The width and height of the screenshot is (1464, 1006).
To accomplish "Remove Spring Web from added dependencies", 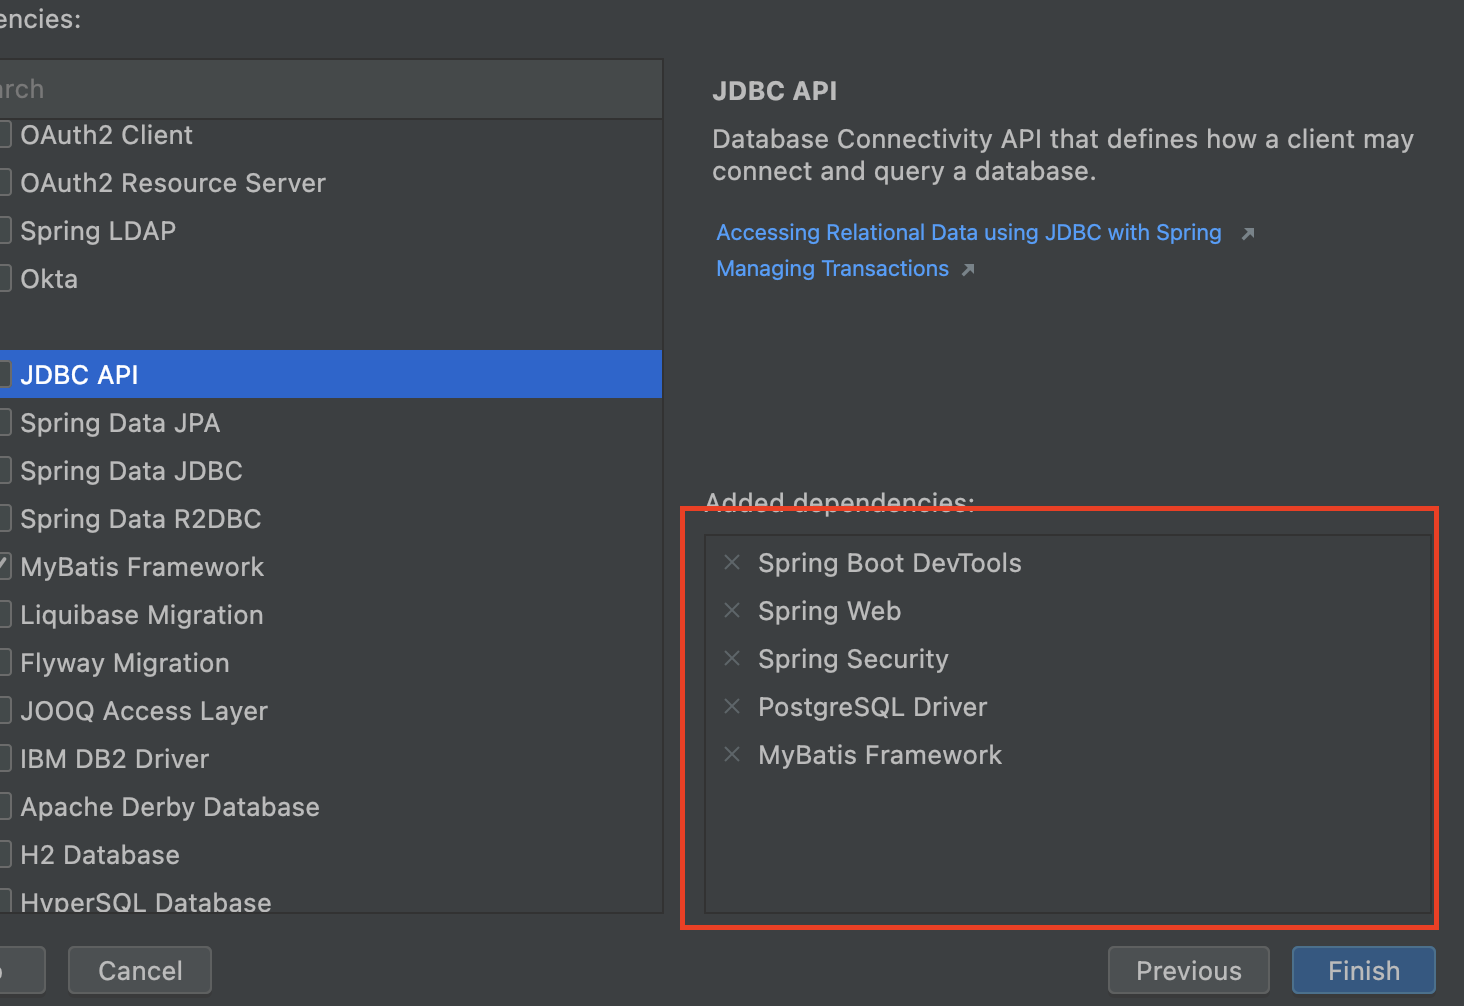I will click(x=732, y=611).
